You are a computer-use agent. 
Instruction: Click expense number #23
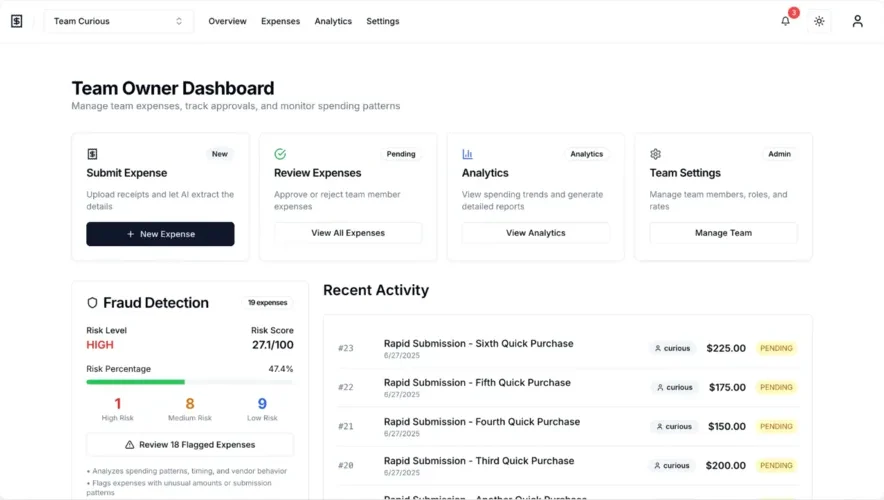point(346,348)
